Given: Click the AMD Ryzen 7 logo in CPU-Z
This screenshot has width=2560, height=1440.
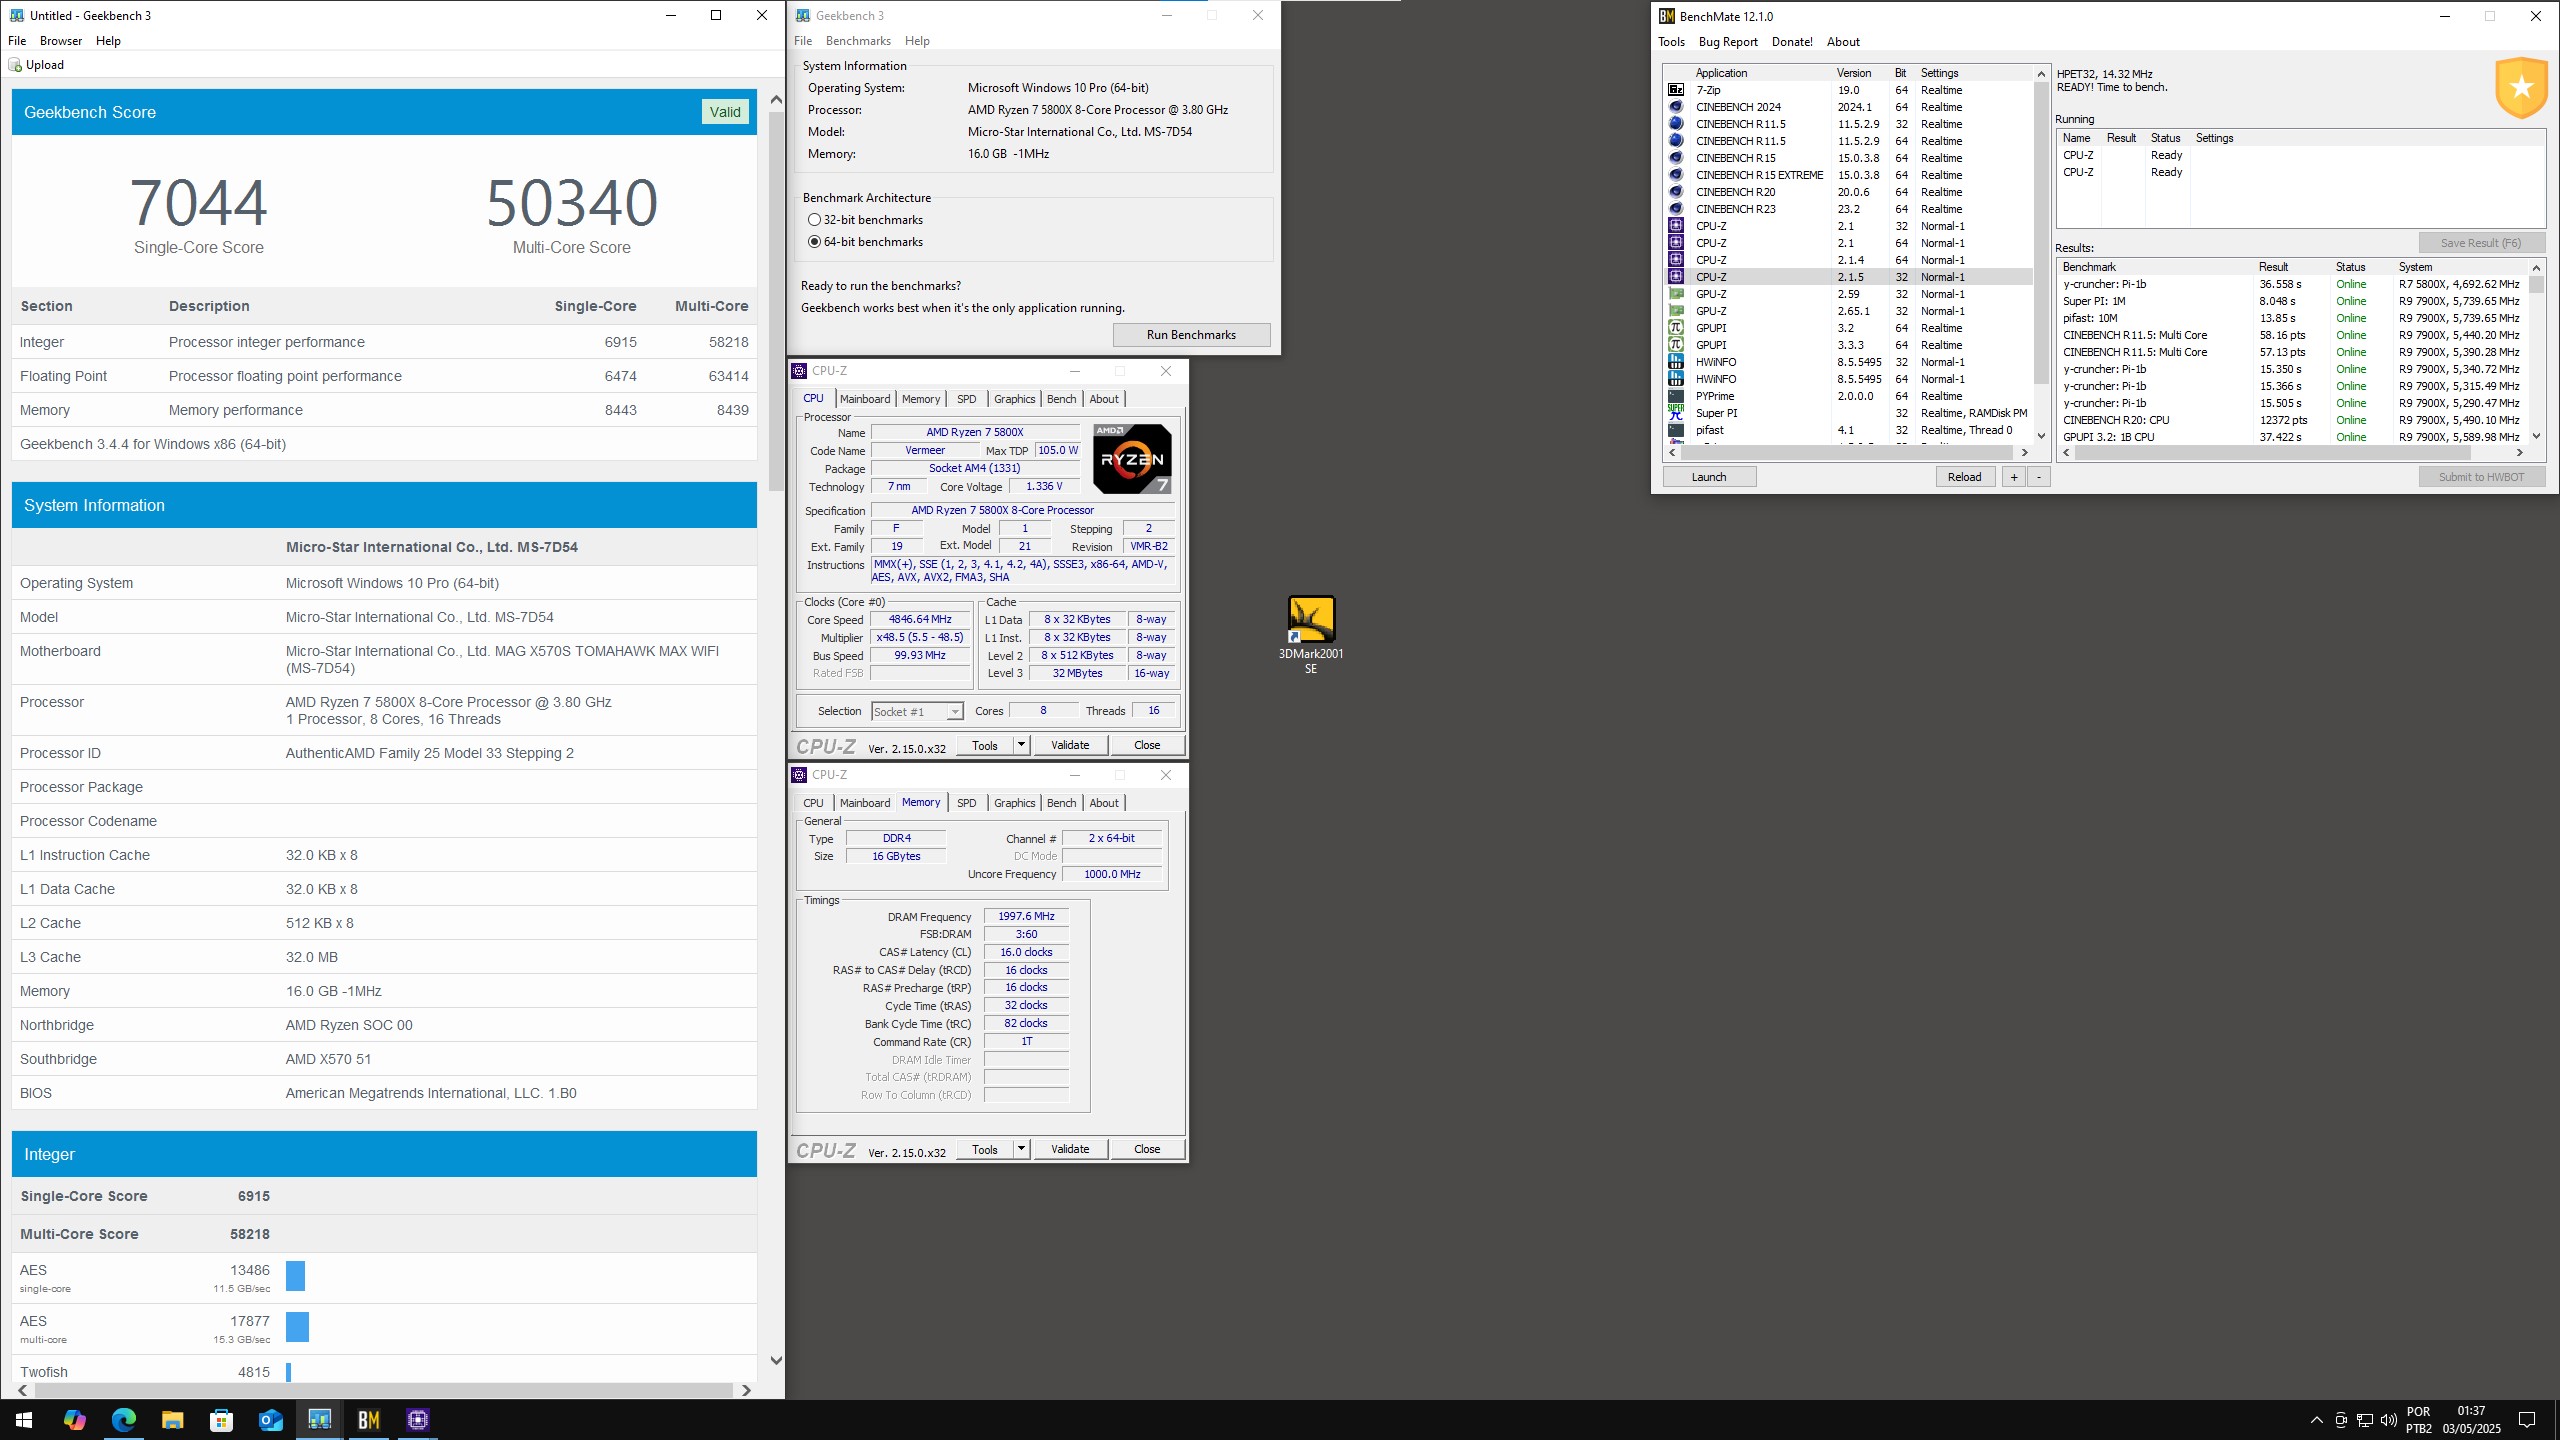Looking at the screenshot, I should tap(1132, 459).
